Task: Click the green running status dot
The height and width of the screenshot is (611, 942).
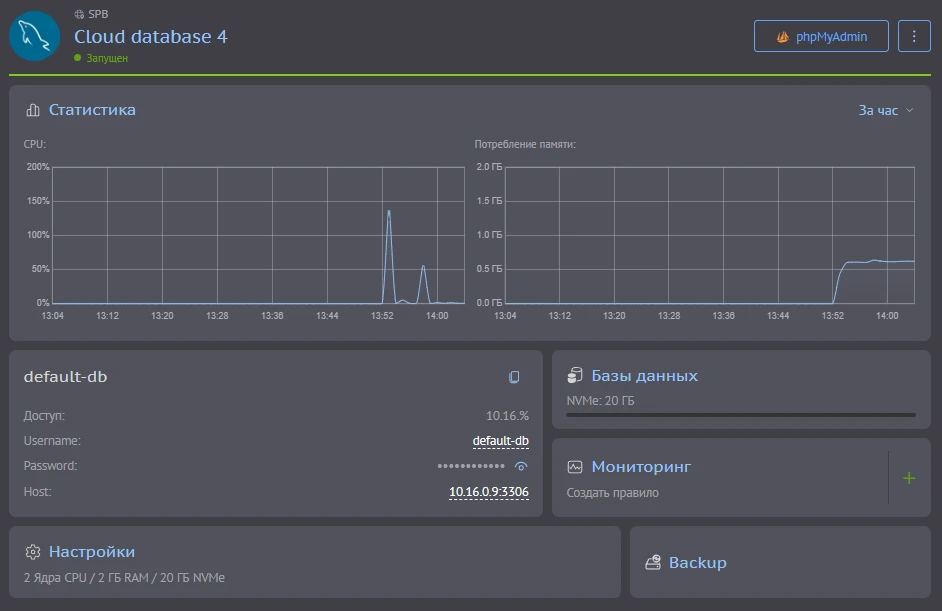Action: coord(77,58)
